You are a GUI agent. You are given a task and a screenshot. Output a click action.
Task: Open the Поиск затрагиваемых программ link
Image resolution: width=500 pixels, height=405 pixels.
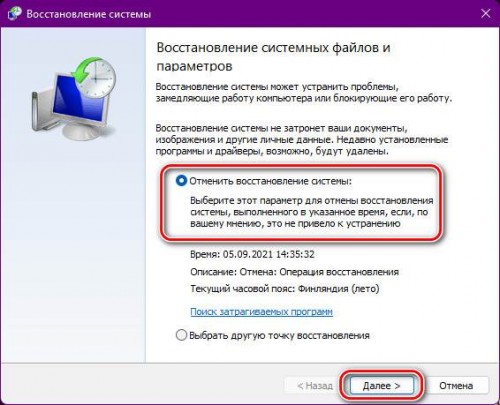pyautogui.click(x=261, y=312)
